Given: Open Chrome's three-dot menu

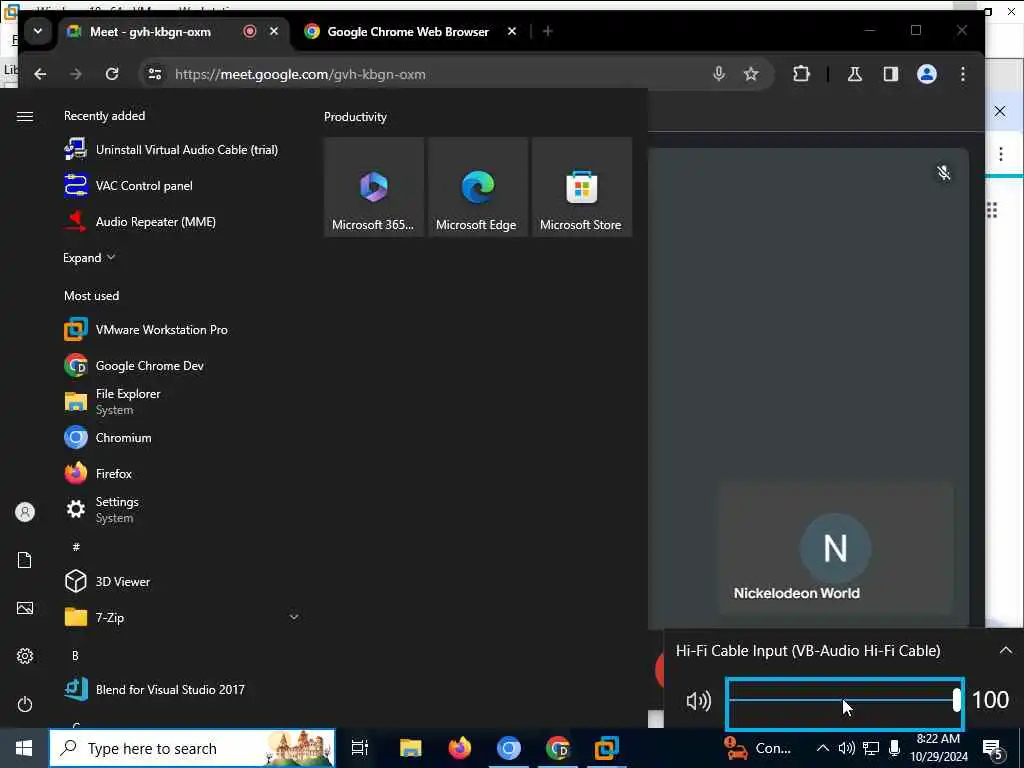Looking at the screenshot, I should pyautogui.click(x=963, y=74).
